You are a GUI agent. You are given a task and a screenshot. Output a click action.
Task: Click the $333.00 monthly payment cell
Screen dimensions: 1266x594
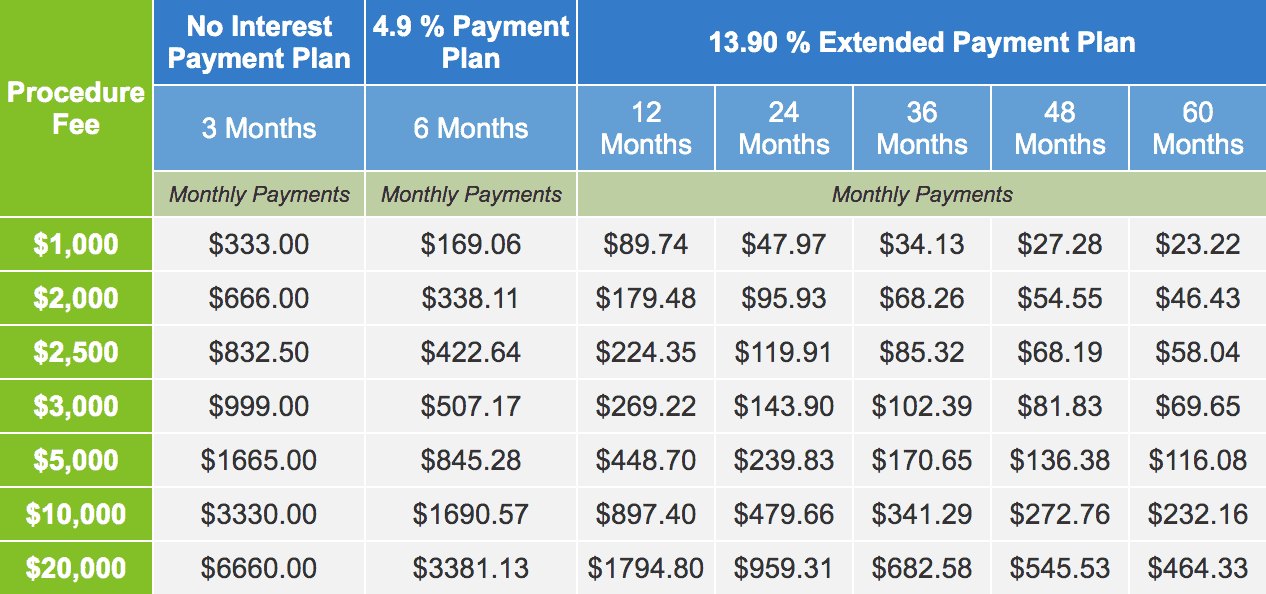point(259,244)
